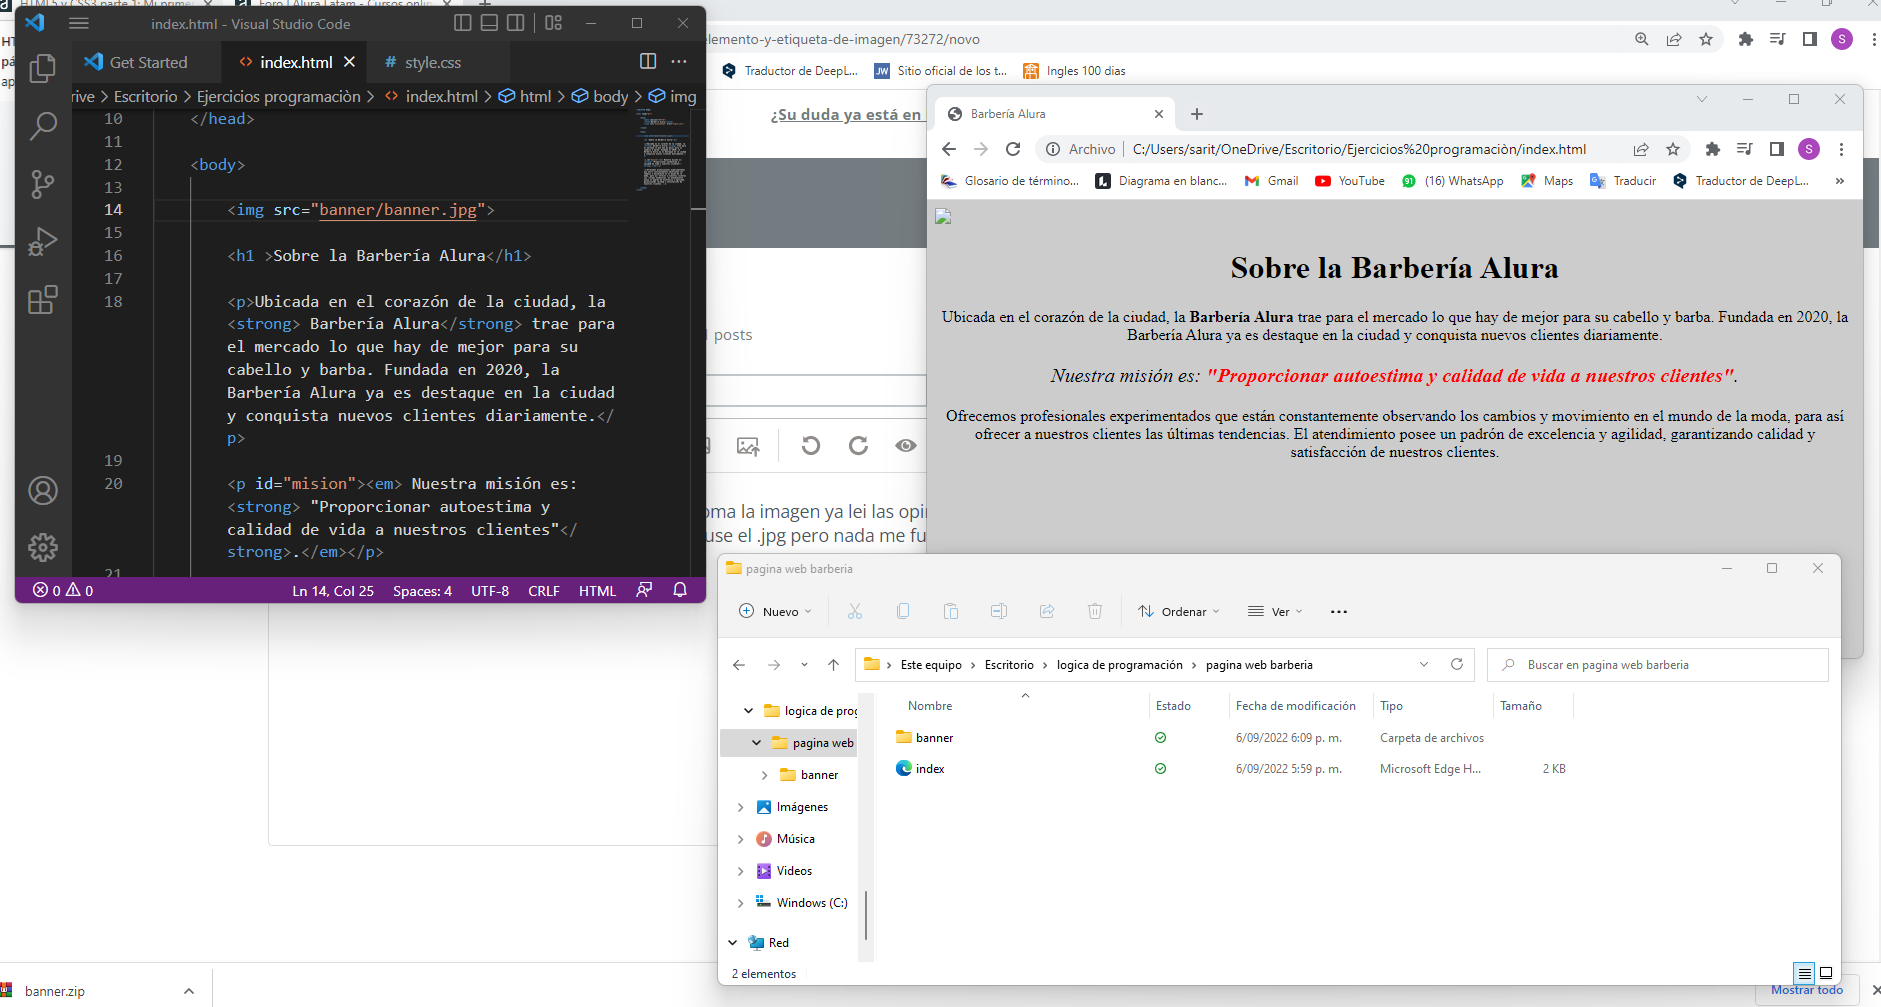Click errors and warnings status in VS Code

coord(63,591)
